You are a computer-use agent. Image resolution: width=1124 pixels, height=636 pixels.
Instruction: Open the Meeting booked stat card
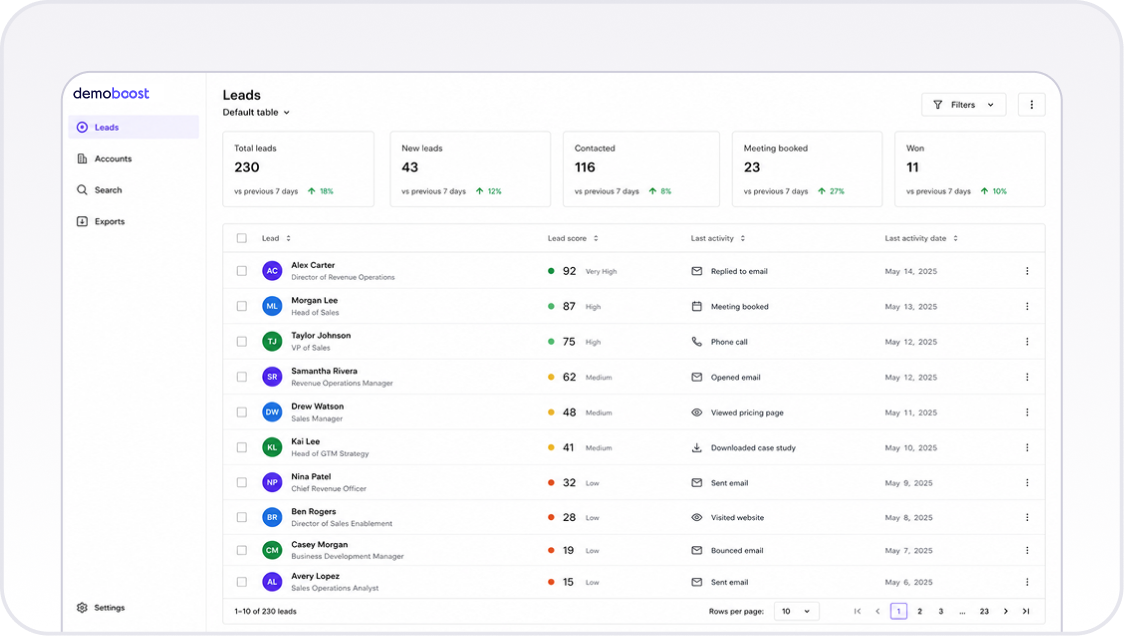pos(807,169)
